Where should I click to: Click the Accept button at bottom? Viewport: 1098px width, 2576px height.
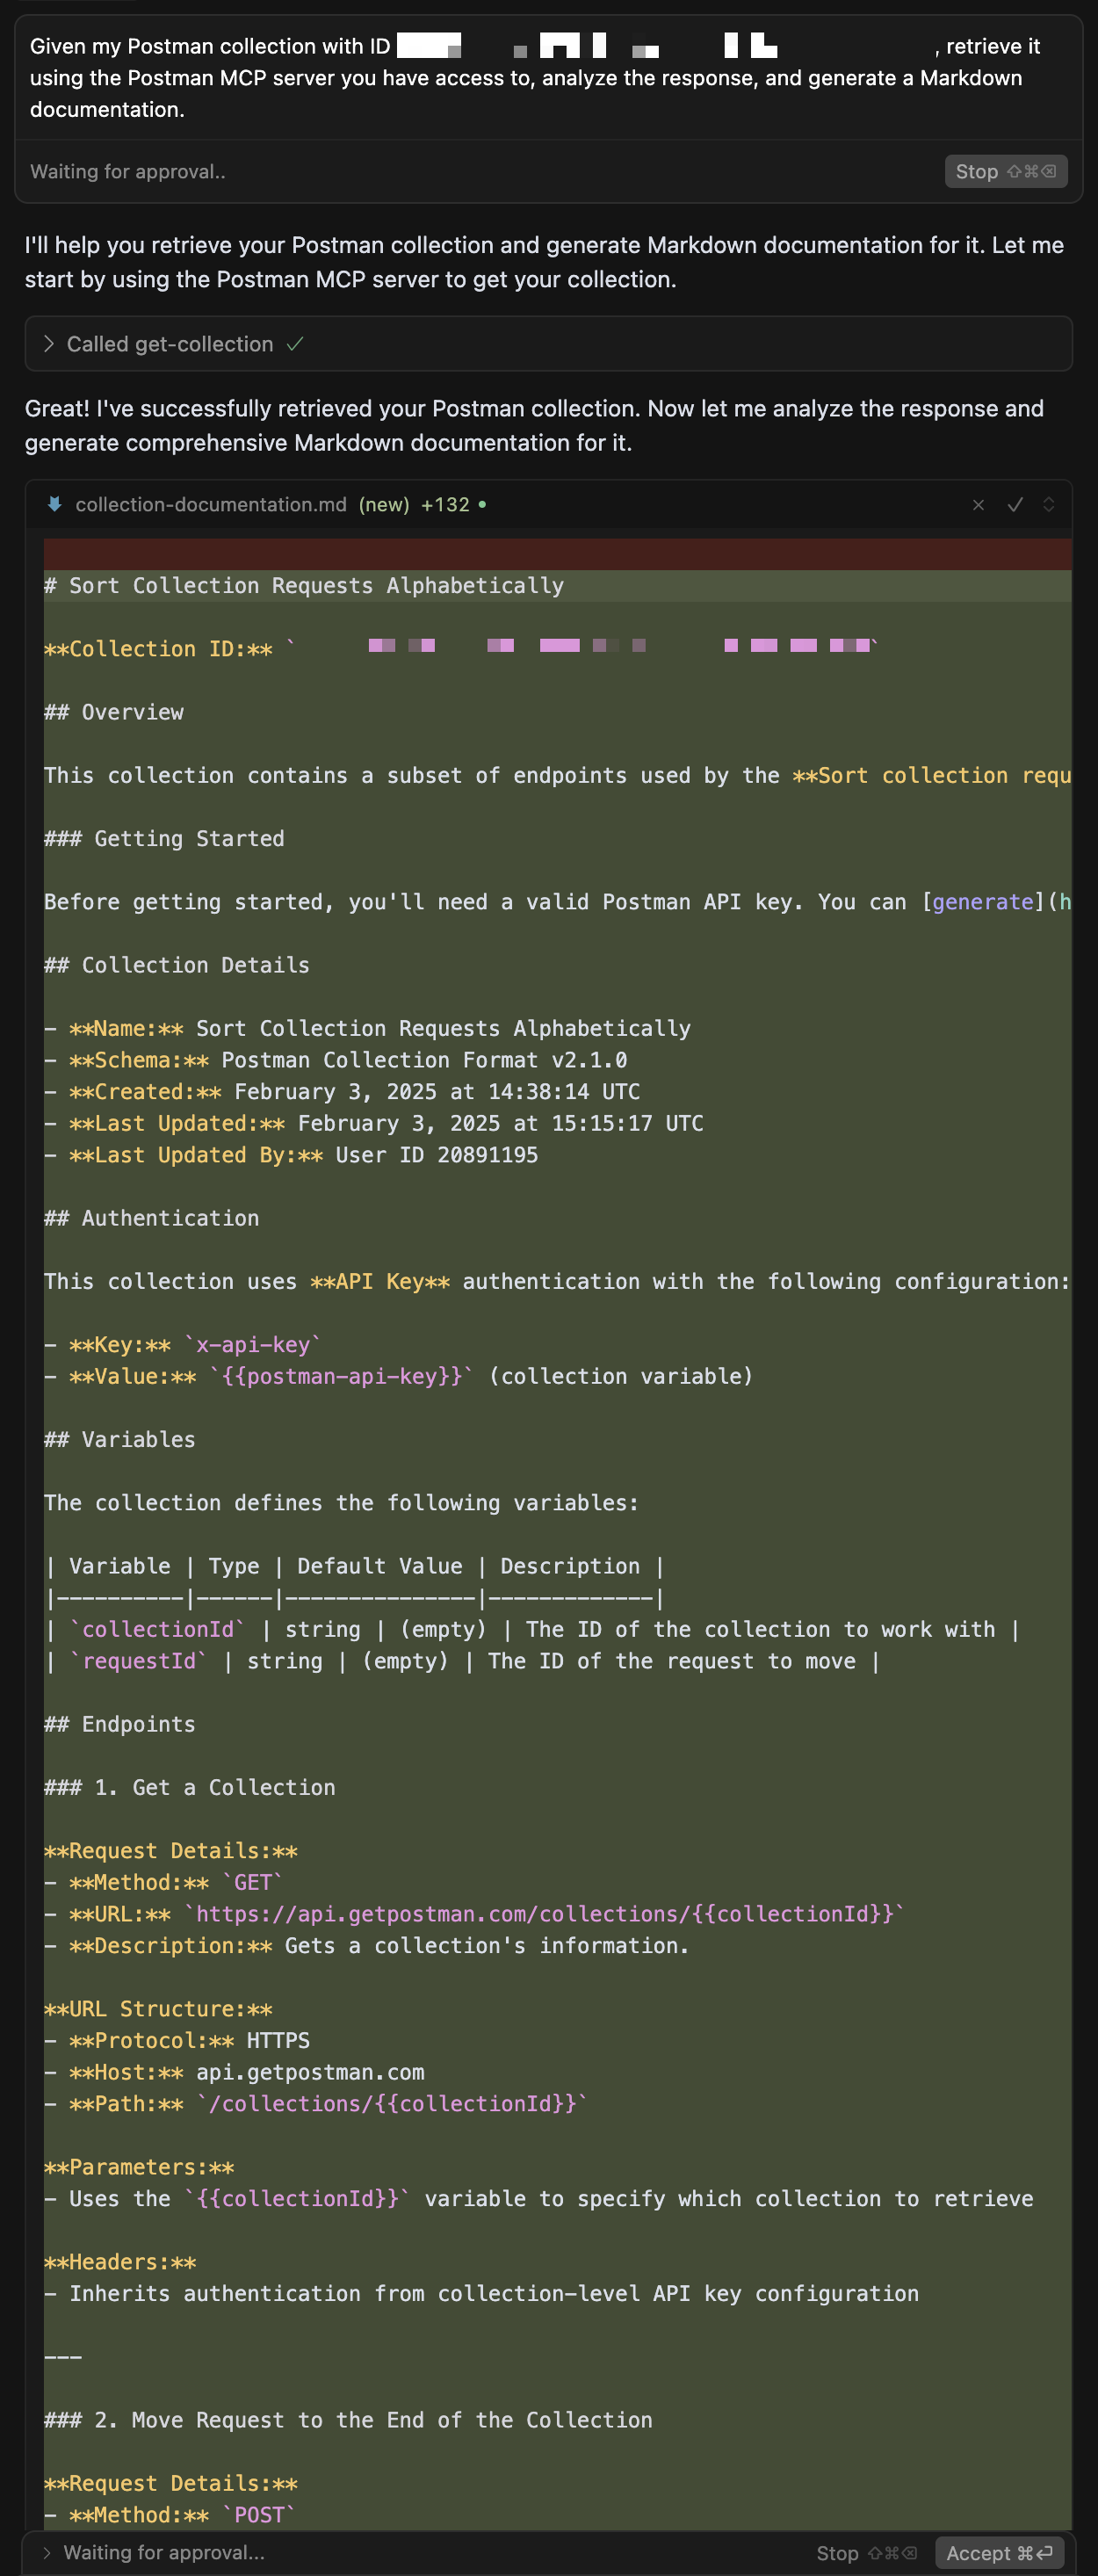(997, 2552)
